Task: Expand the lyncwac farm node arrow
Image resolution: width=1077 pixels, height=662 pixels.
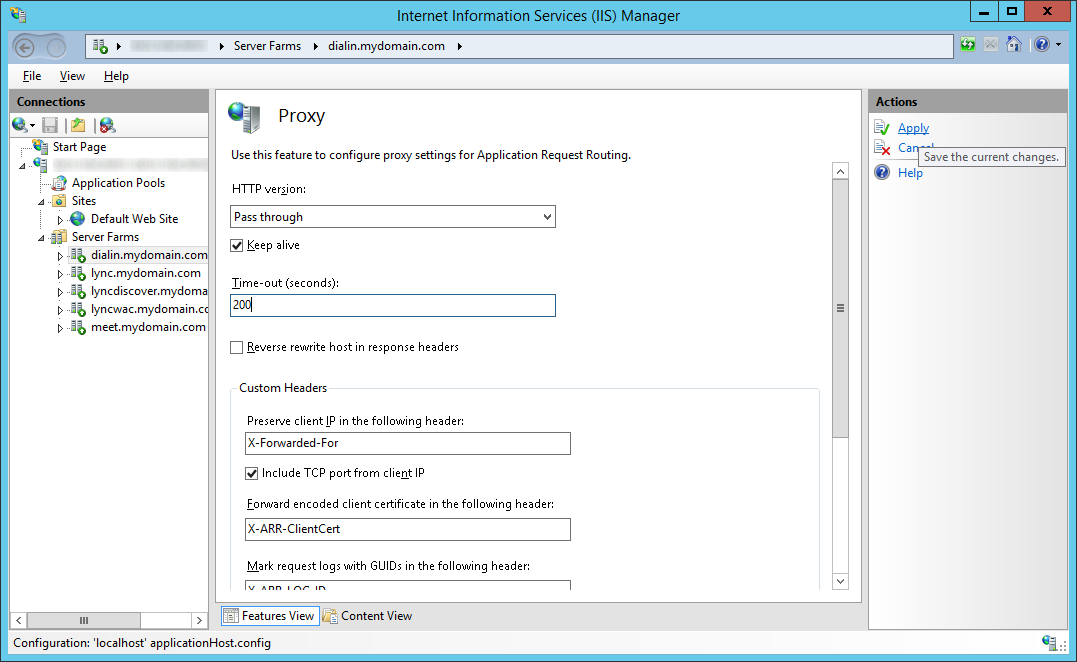Action: 60,310
